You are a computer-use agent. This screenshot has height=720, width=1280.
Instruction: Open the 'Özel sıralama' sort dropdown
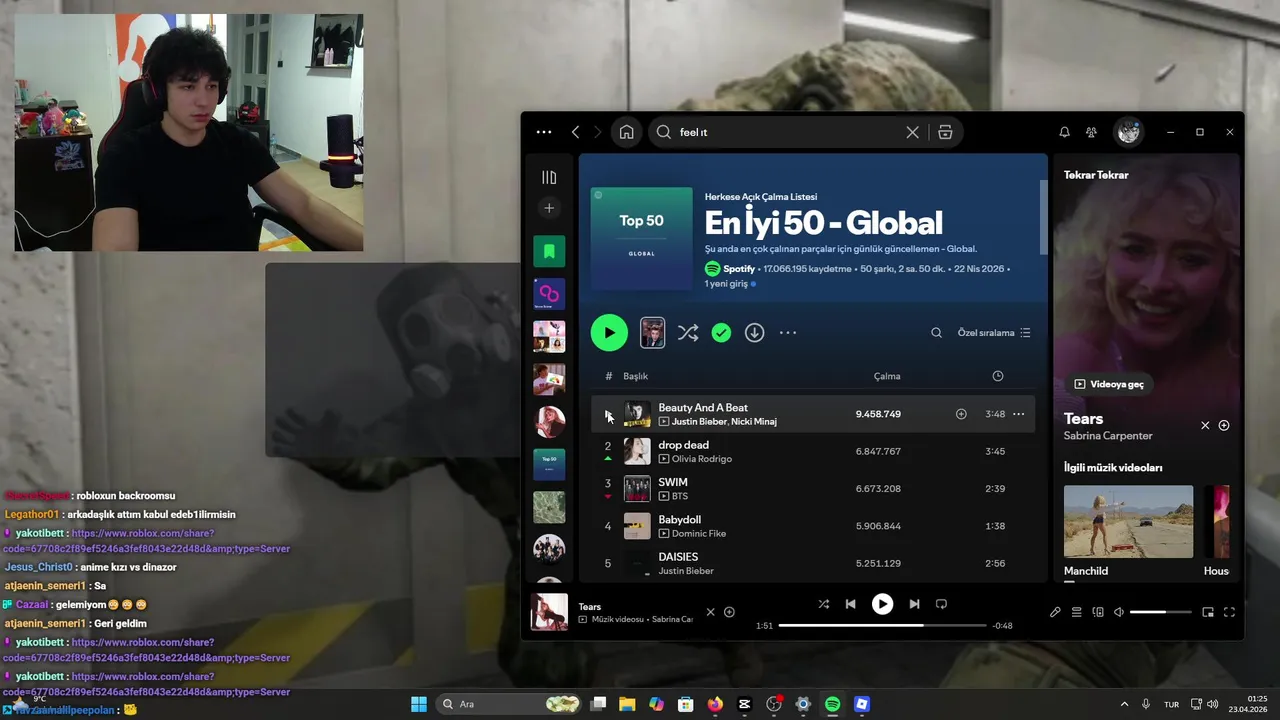pos(994,333)
